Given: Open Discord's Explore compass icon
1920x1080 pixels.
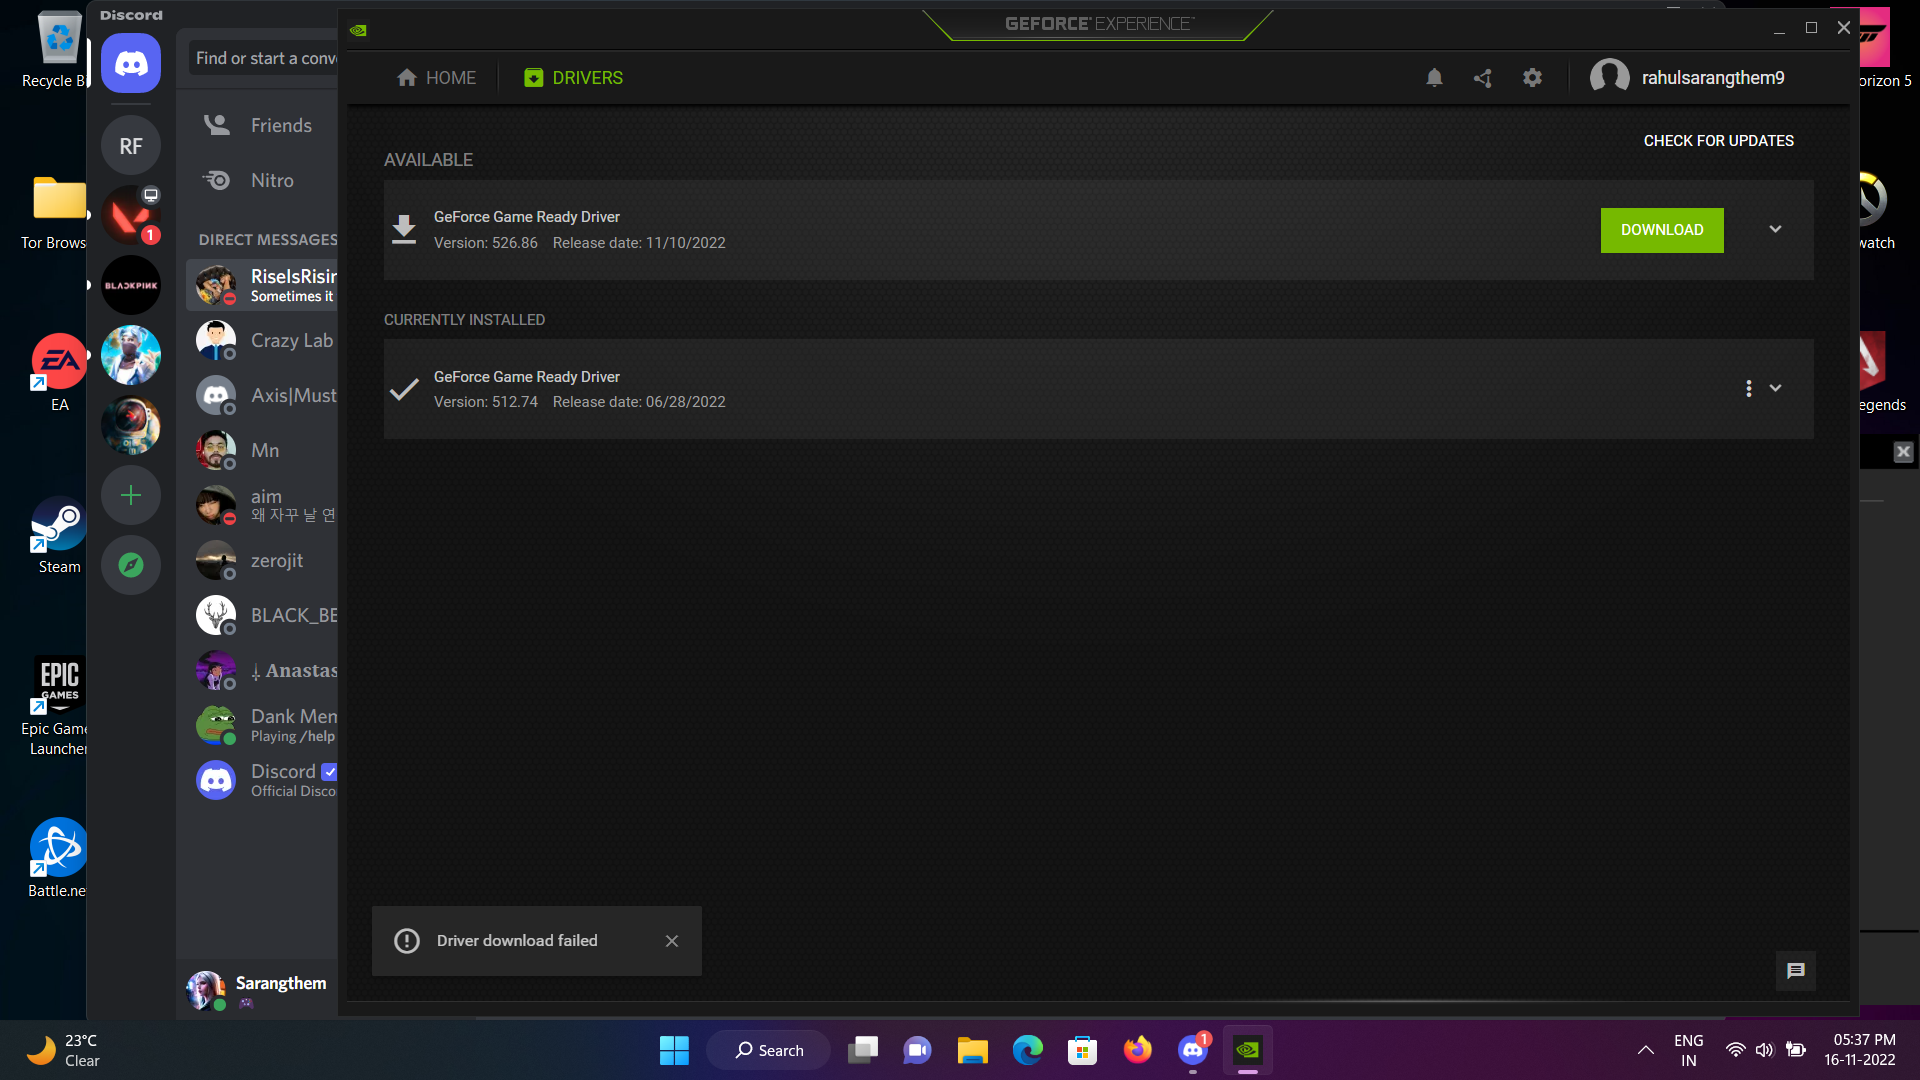Looking at the screenshot, I should pos(130,564).
